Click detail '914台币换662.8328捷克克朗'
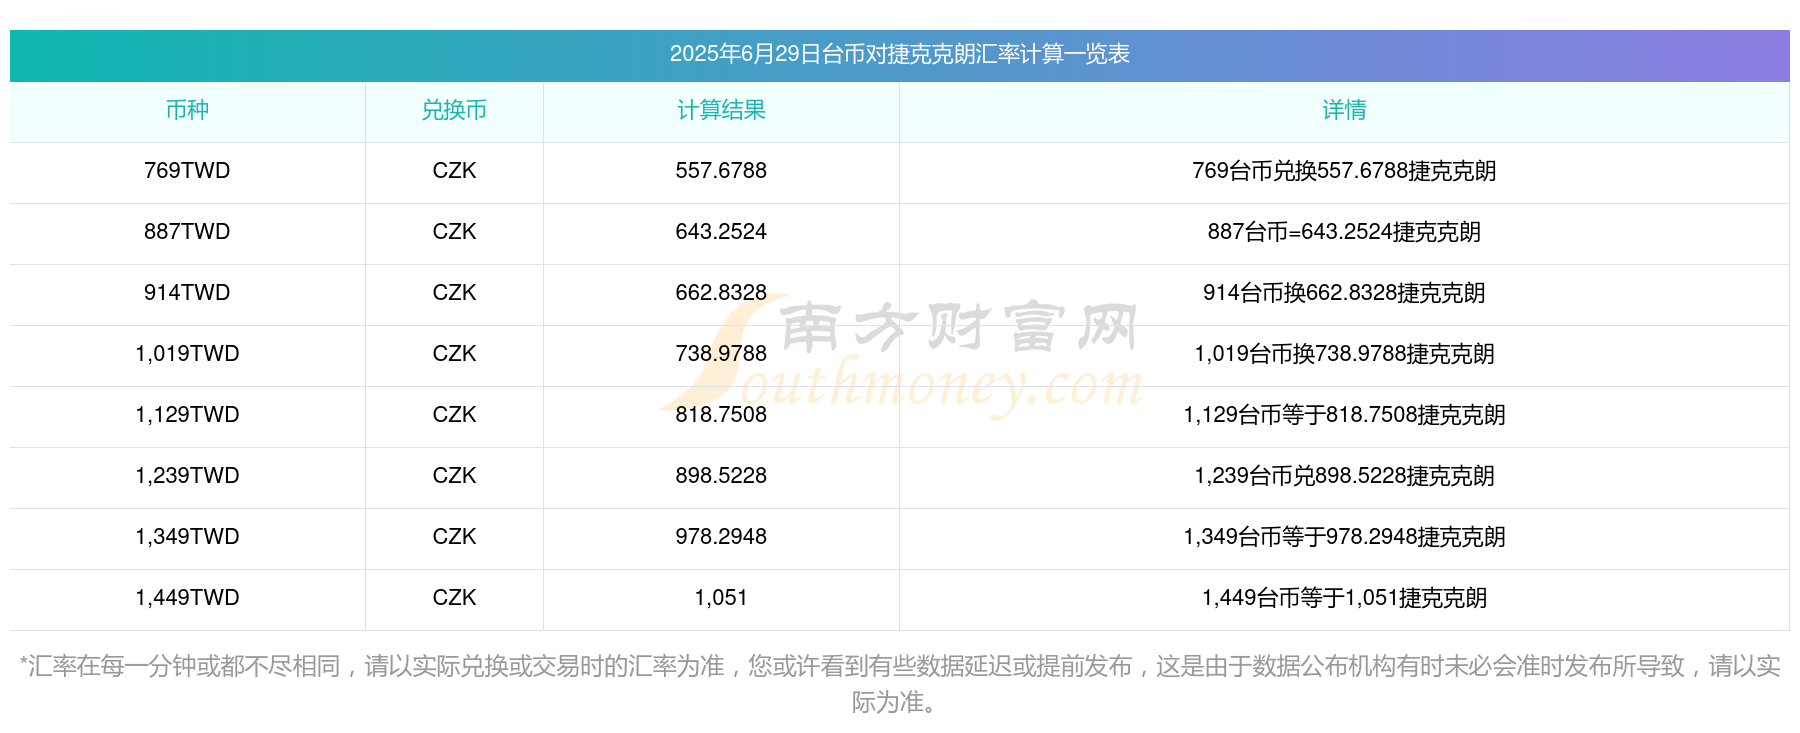Screen dimensions: 1800x733 (1344, 293)
